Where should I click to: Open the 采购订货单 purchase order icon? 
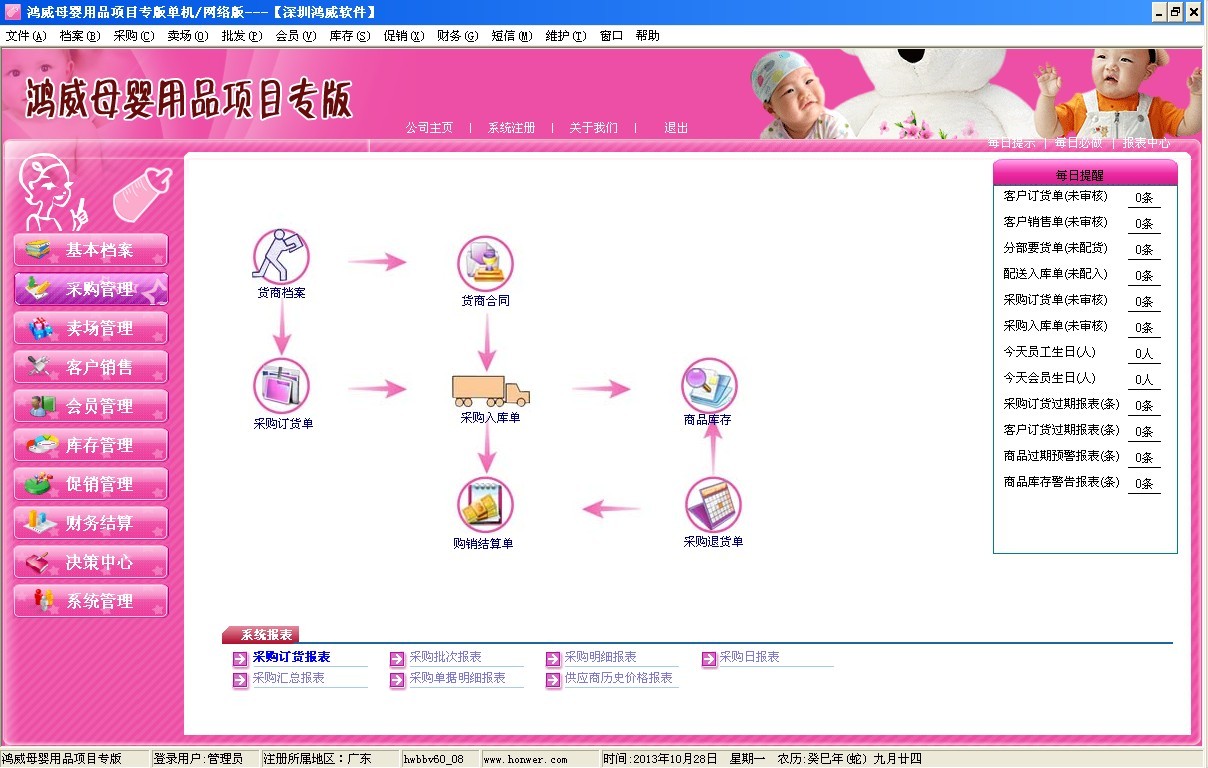281,387
